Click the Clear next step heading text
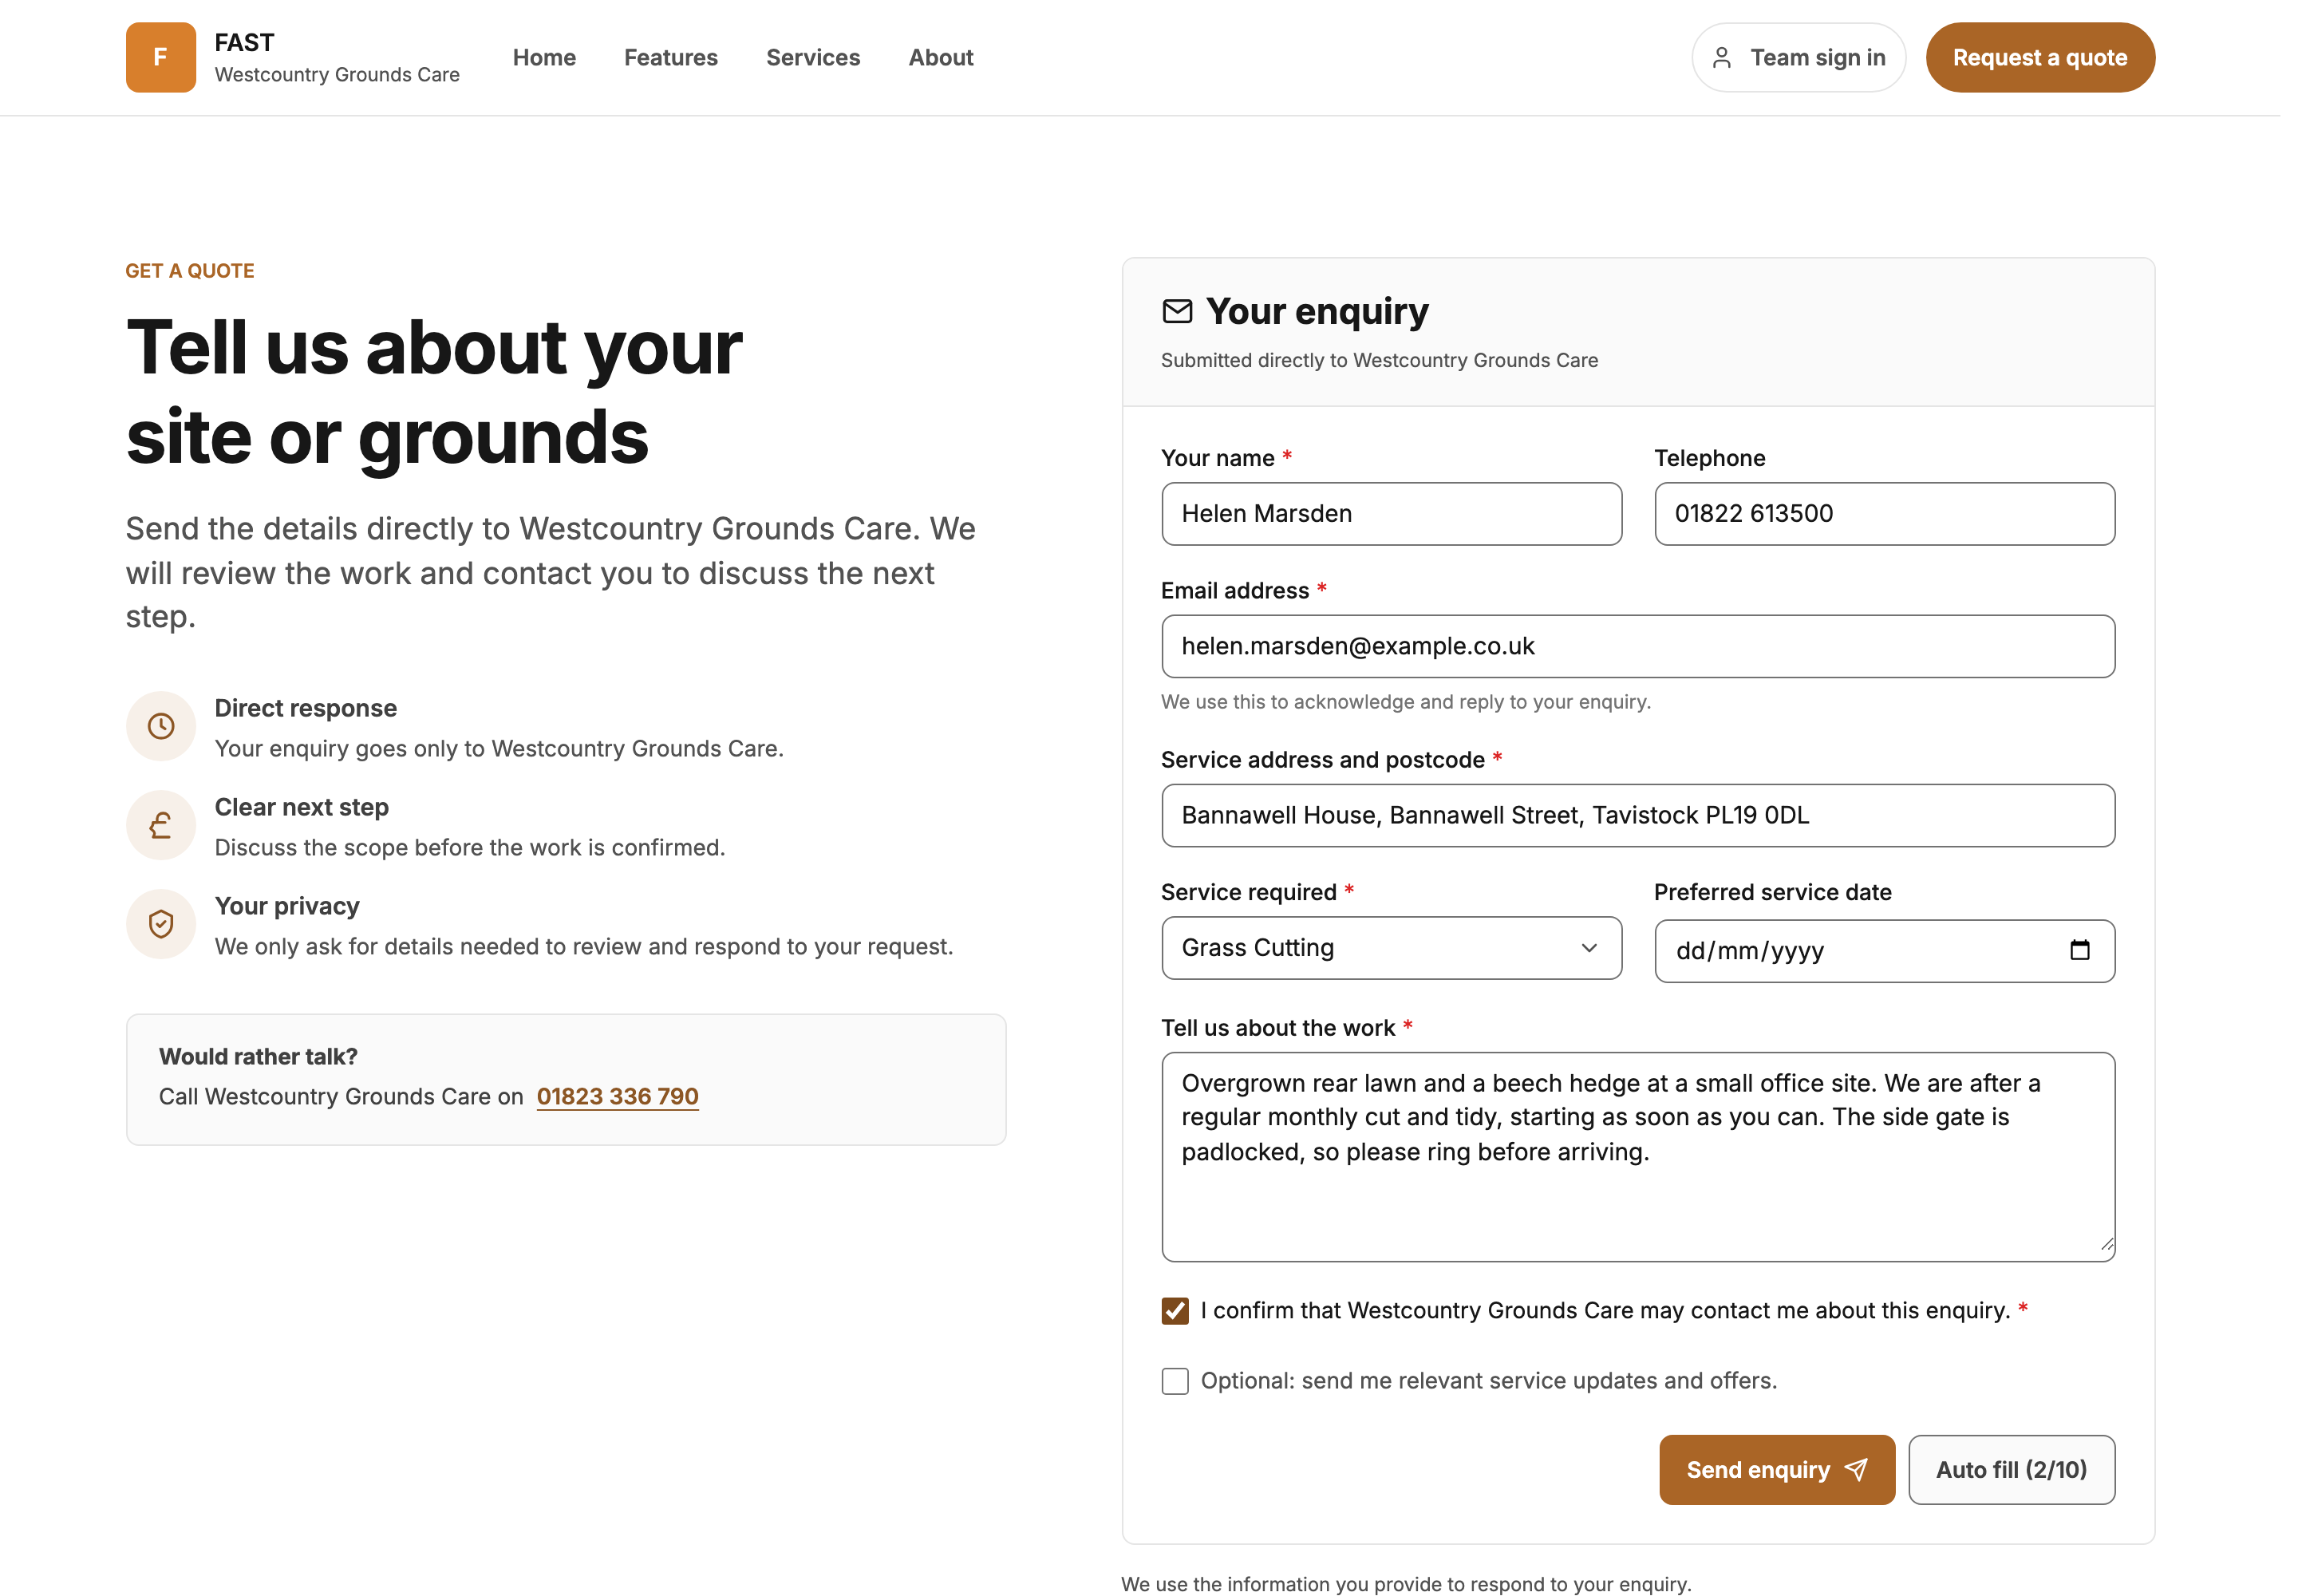 [x=301, y=807]
